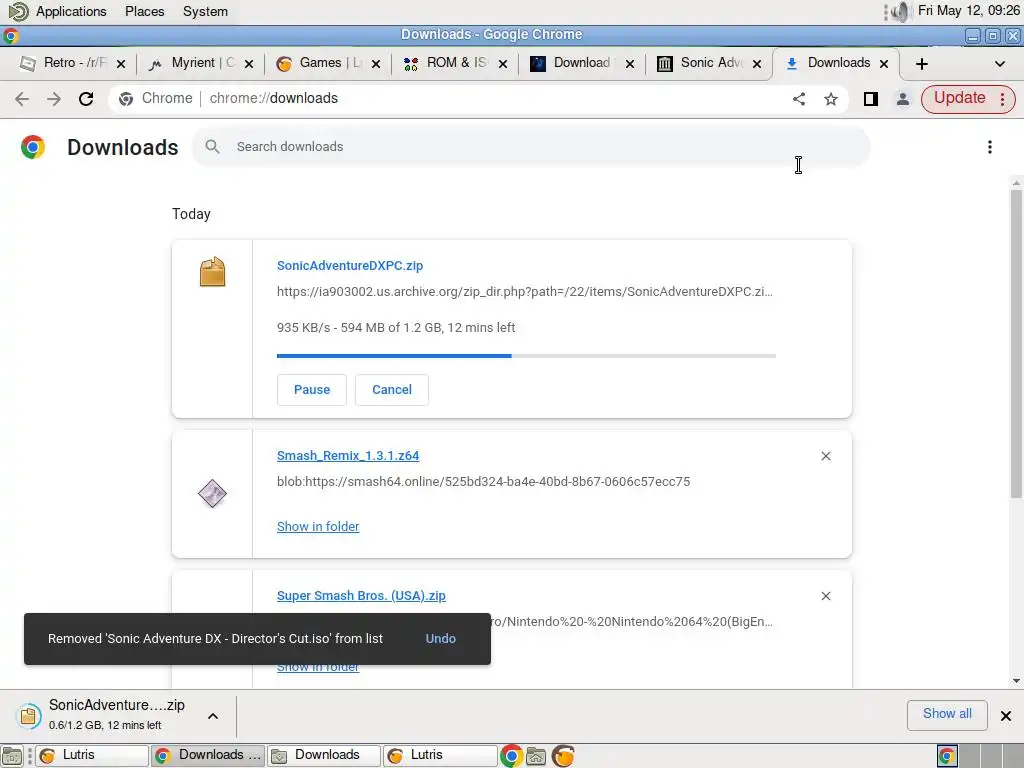Open the Downloads page more actions menu

coord(990,147)
